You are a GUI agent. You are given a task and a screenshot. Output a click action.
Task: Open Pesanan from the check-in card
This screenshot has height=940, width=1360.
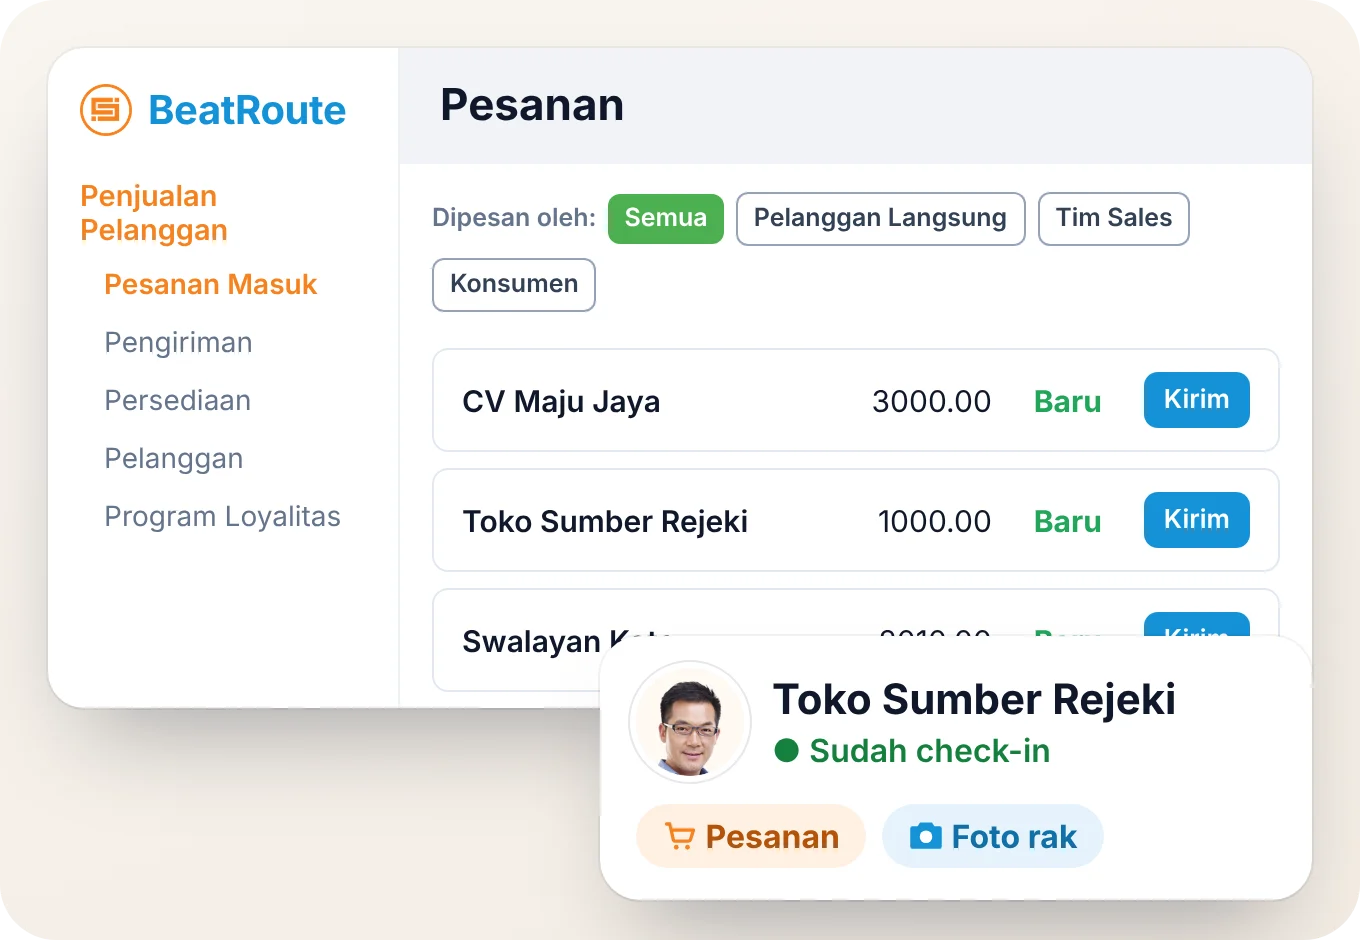(751, 836)
